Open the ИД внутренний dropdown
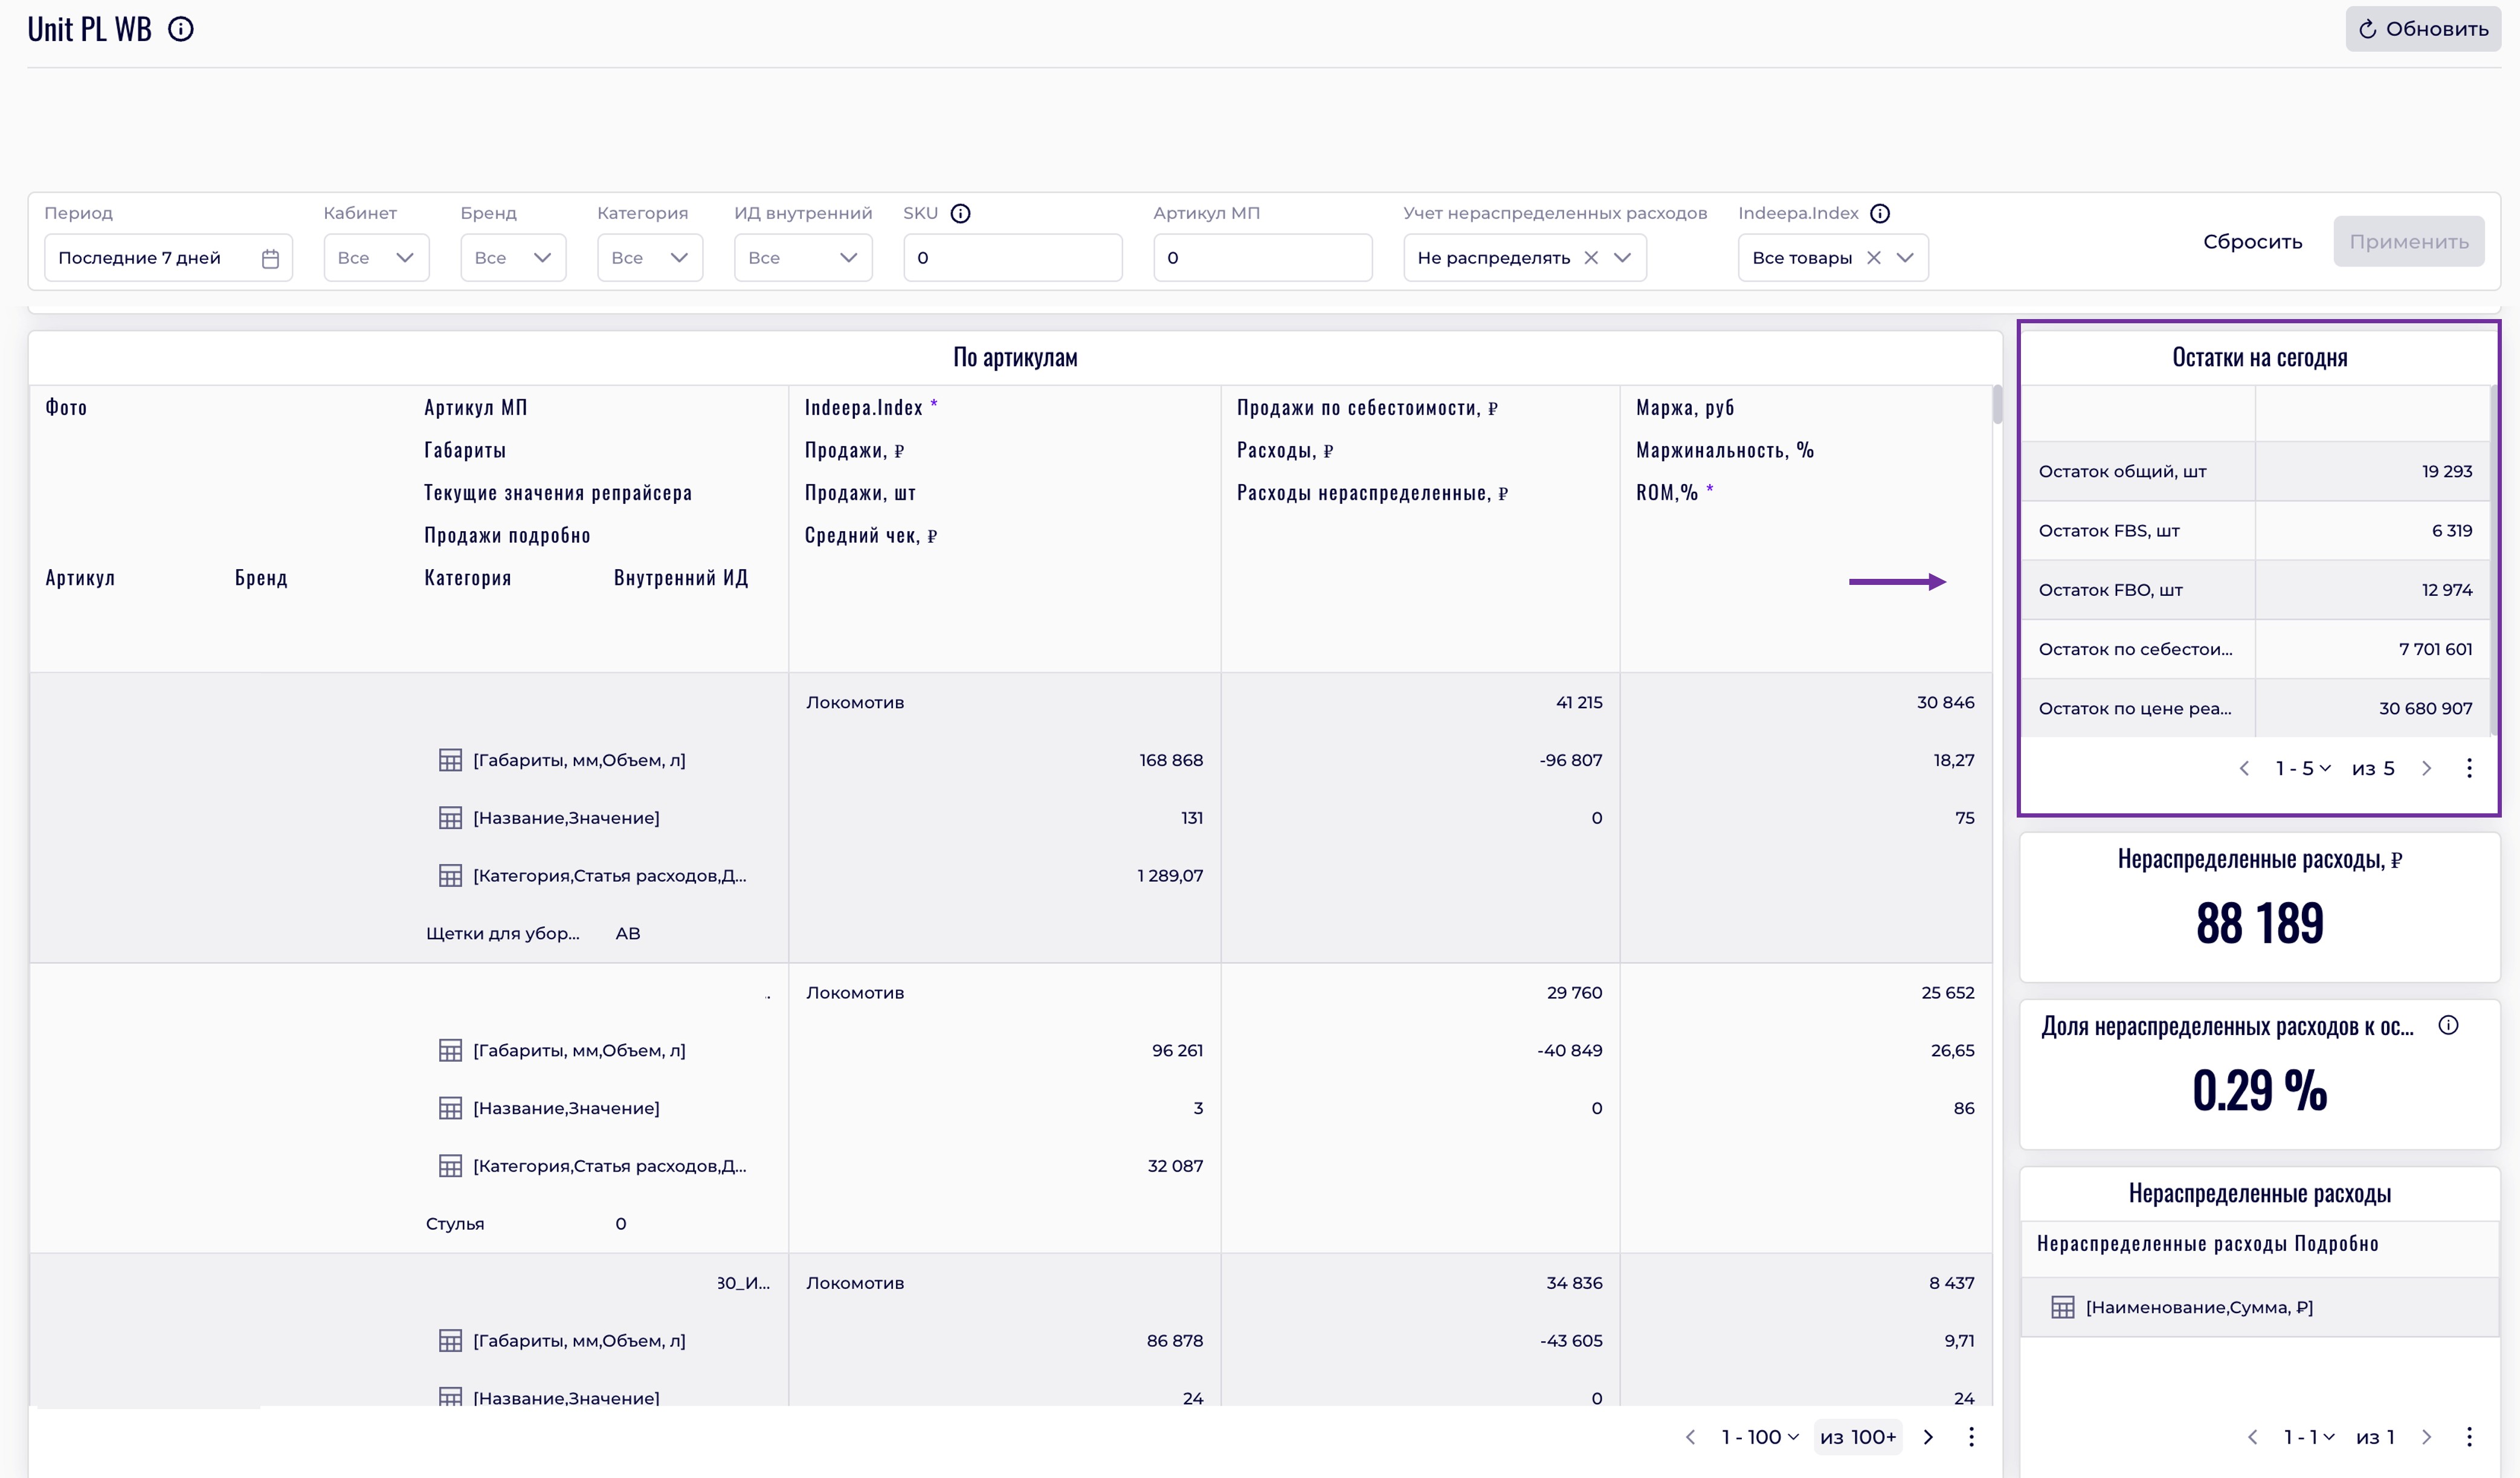Screen dimensions: 2520x1478 click(803, 258)
